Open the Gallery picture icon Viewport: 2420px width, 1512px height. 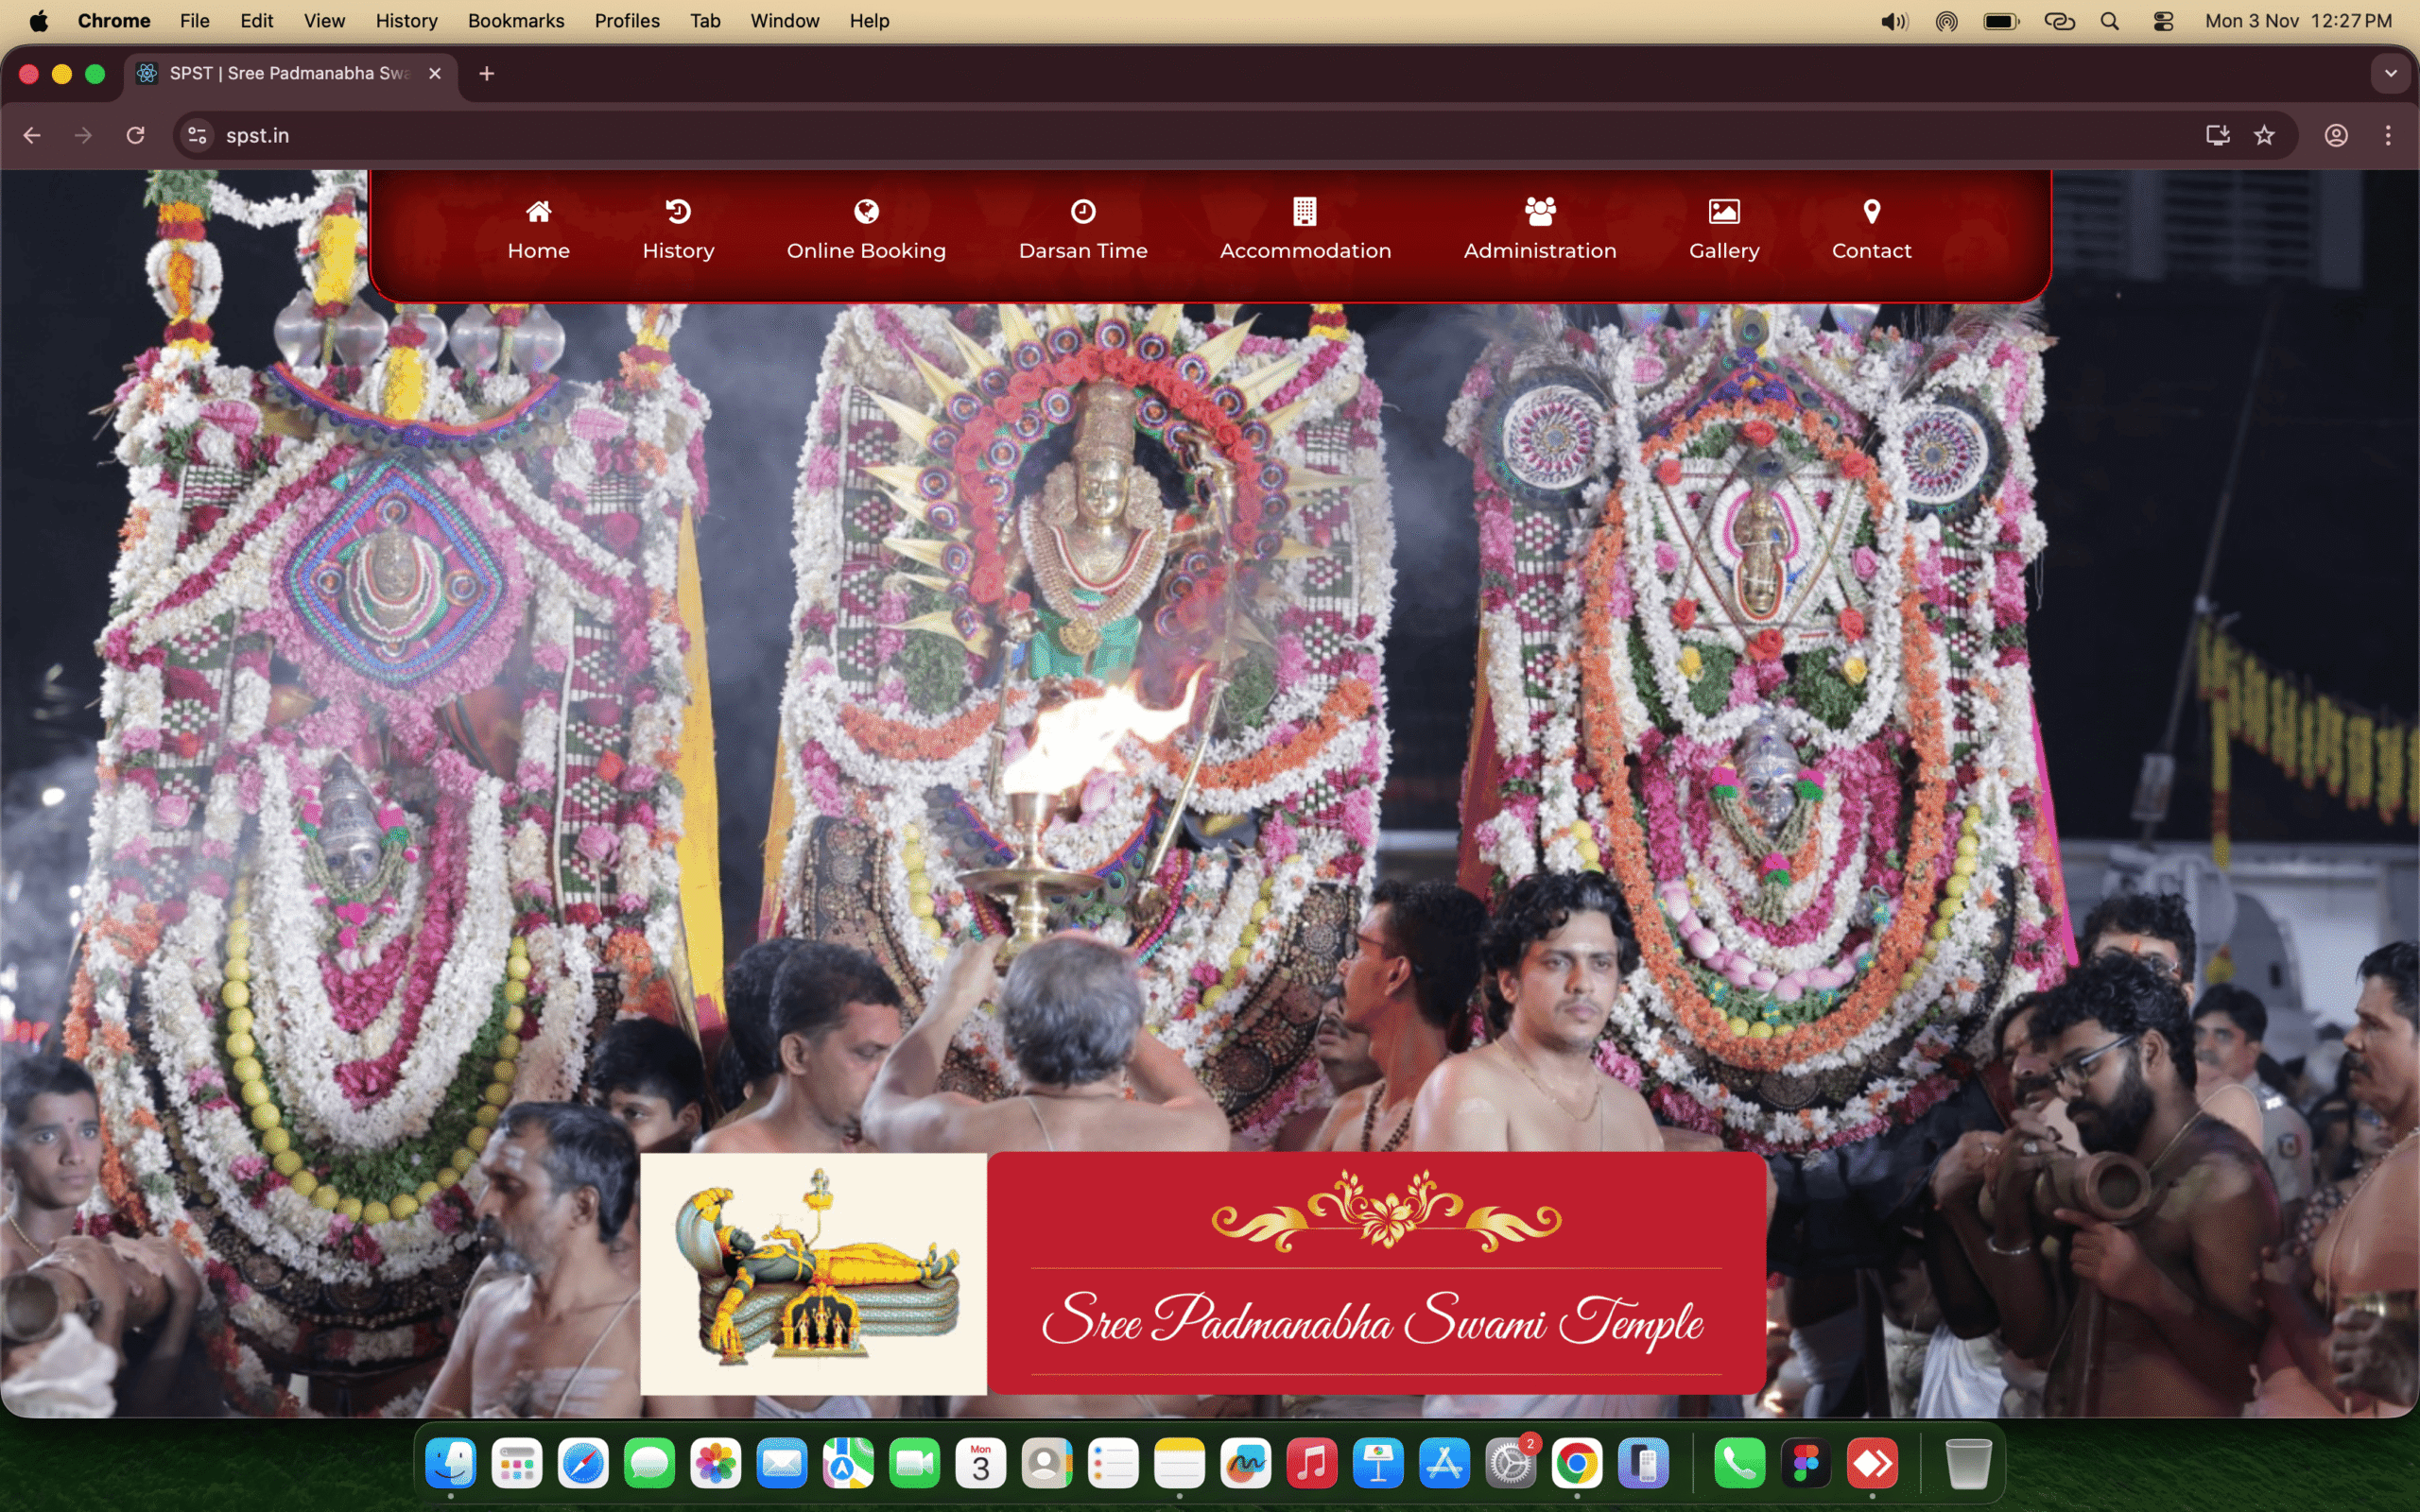pos(1724,211)
